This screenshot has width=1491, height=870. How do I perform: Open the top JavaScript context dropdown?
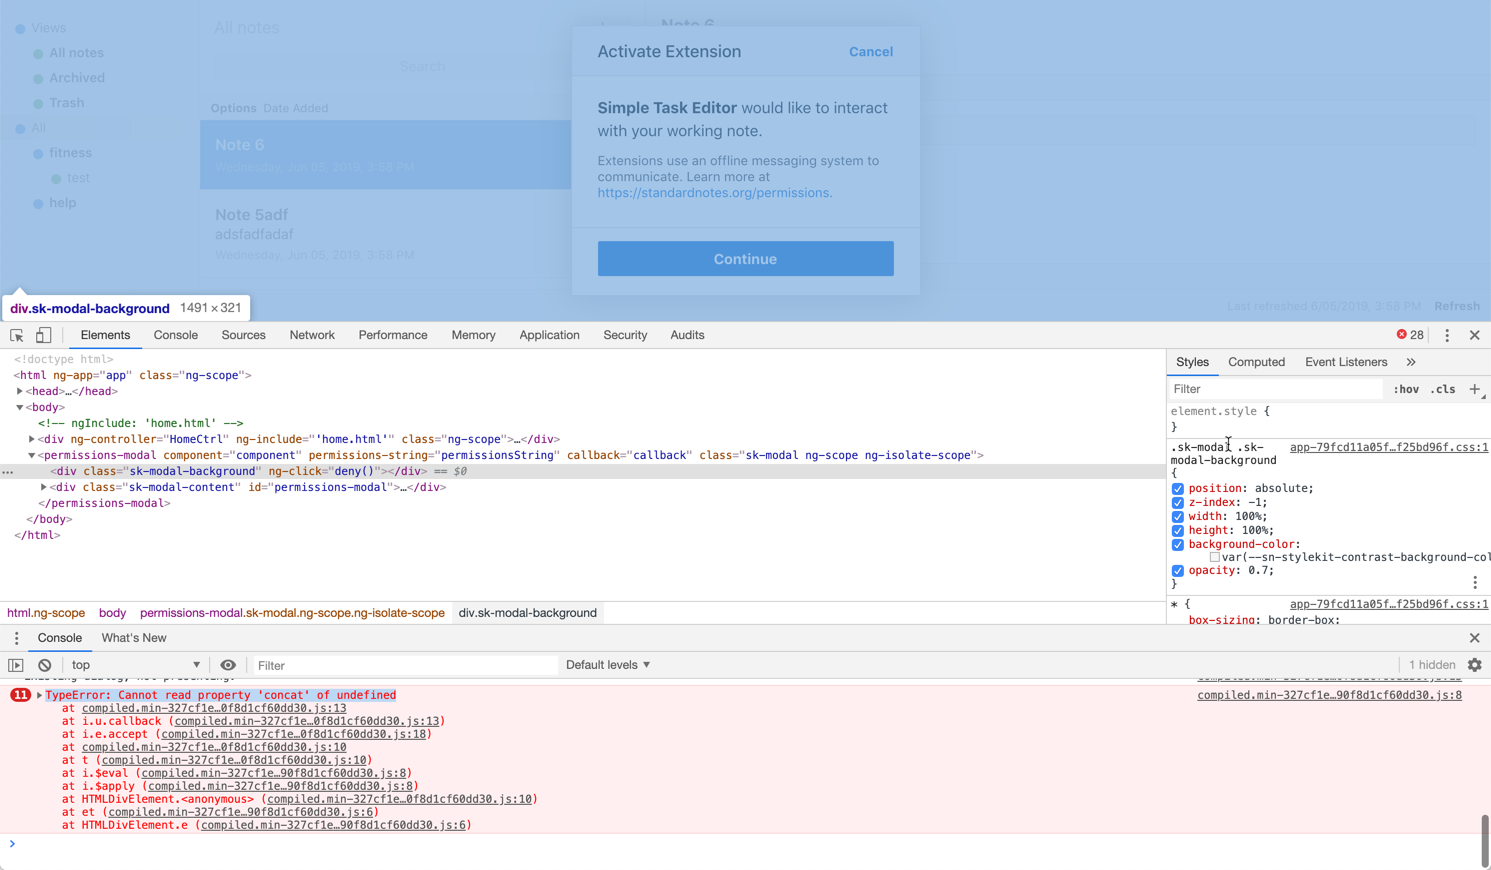[135, 665]
